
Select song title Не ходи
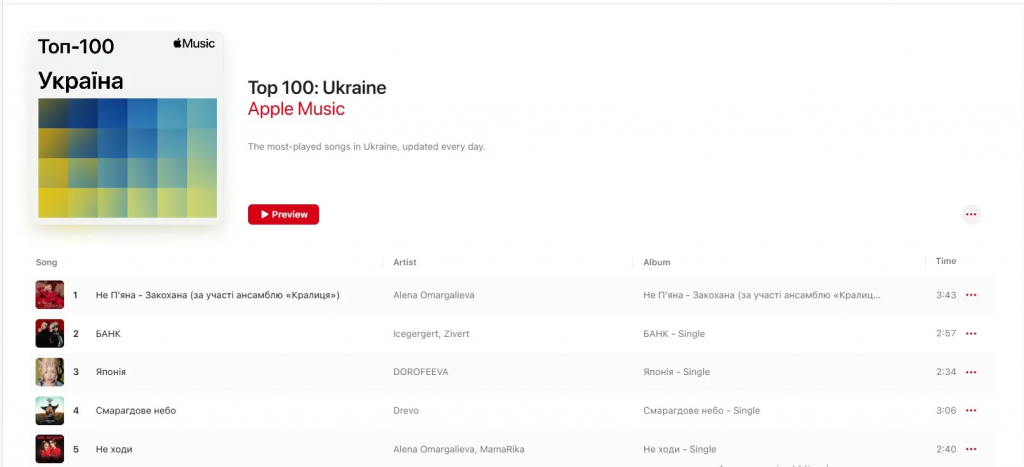114,449
